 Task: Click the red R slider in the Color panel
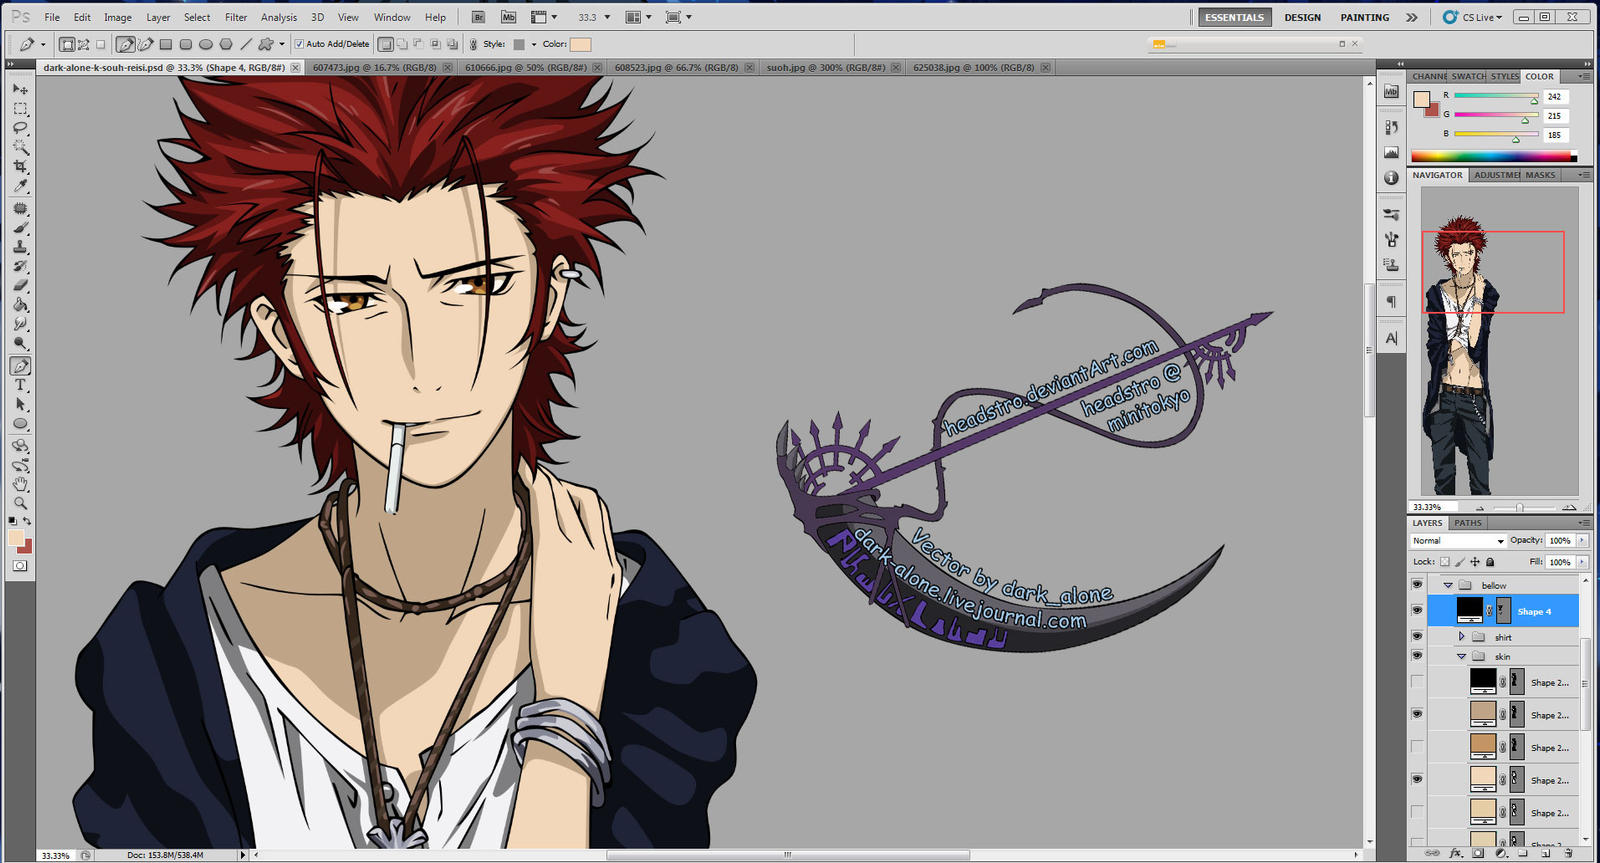(1496, 96)
